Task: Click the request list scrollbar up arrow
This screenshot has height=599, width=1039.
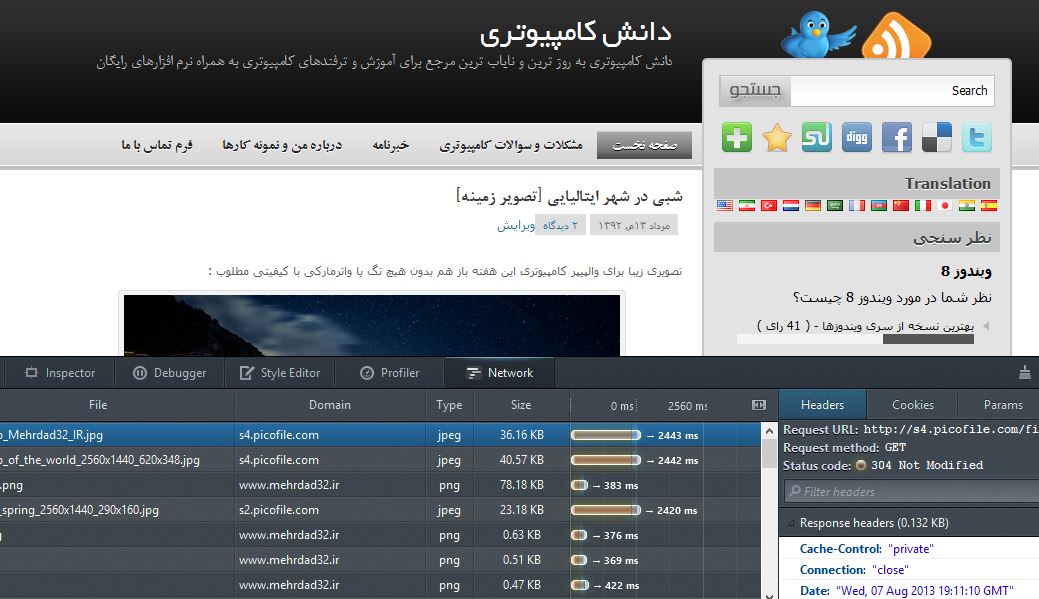Action: click(x=769, y=431)
